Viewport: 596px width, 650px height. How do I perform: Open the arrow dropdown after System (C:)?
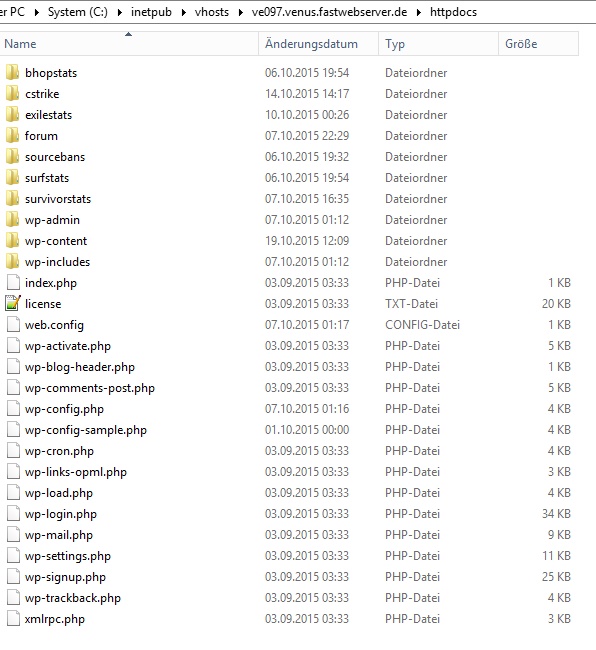(119, 12)
